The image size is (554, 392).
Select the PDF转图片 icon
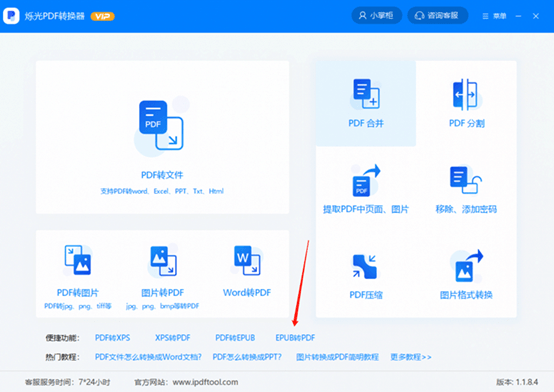(x=78, y=260)
